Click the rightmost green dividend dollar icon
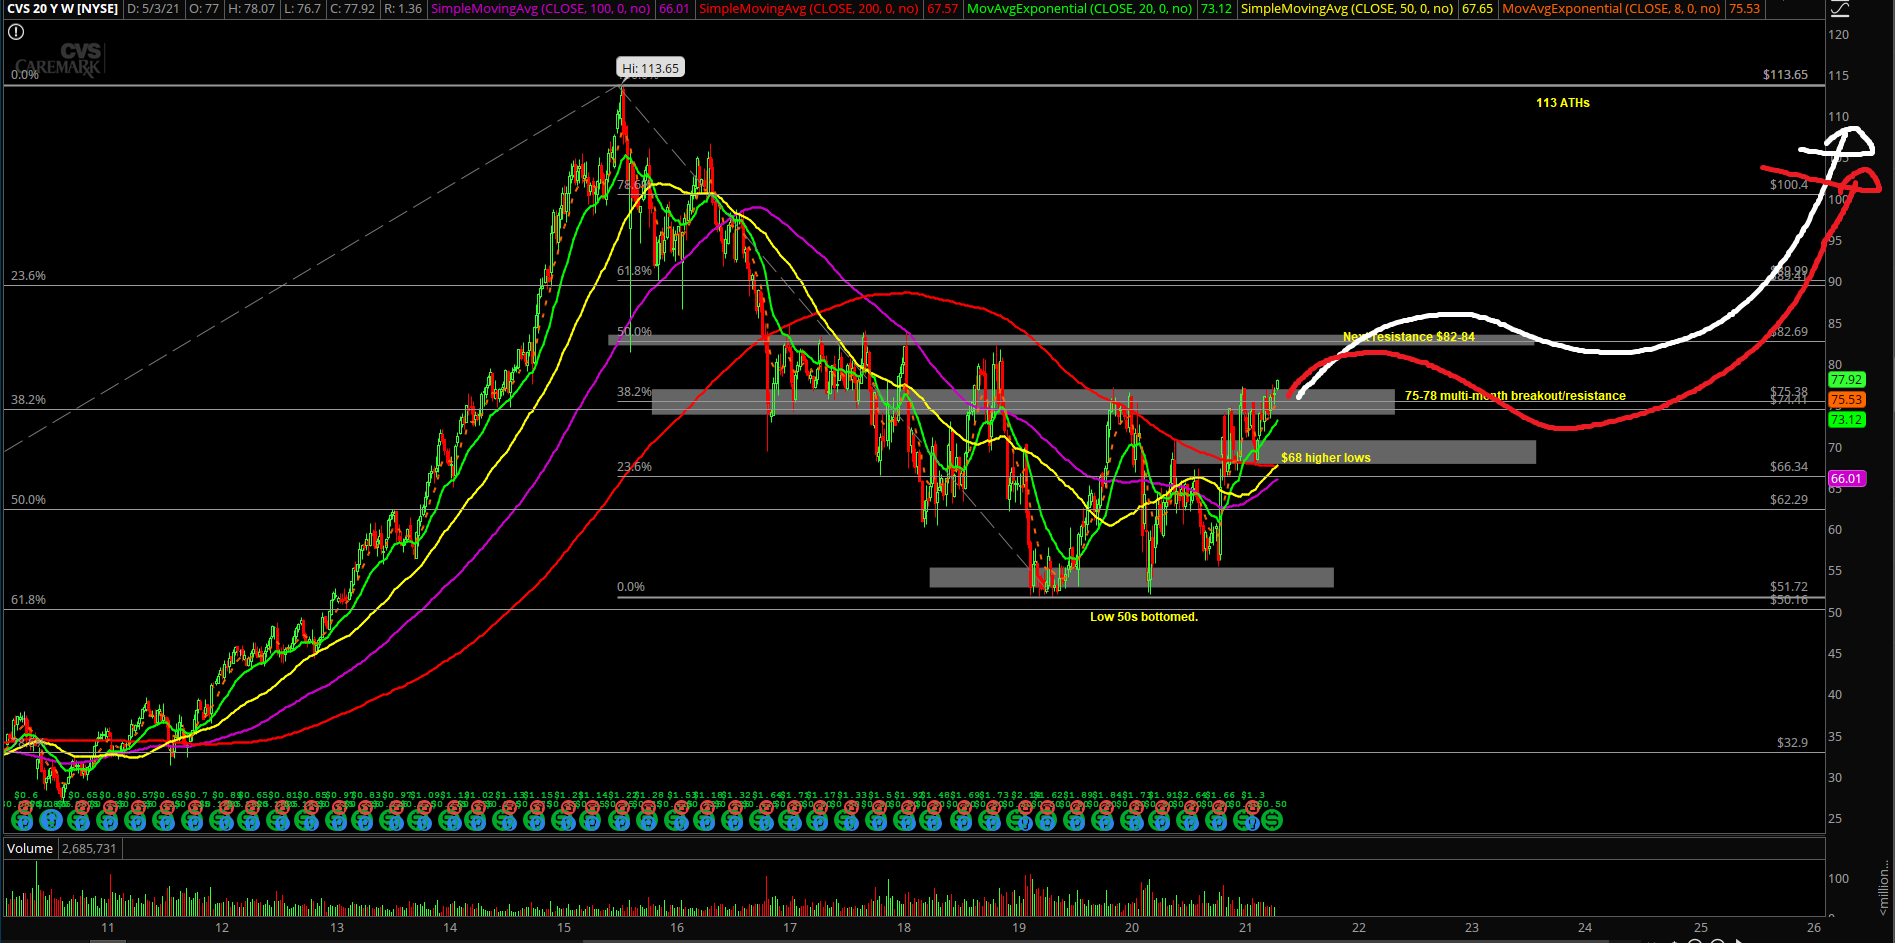 click(1272, 820)
